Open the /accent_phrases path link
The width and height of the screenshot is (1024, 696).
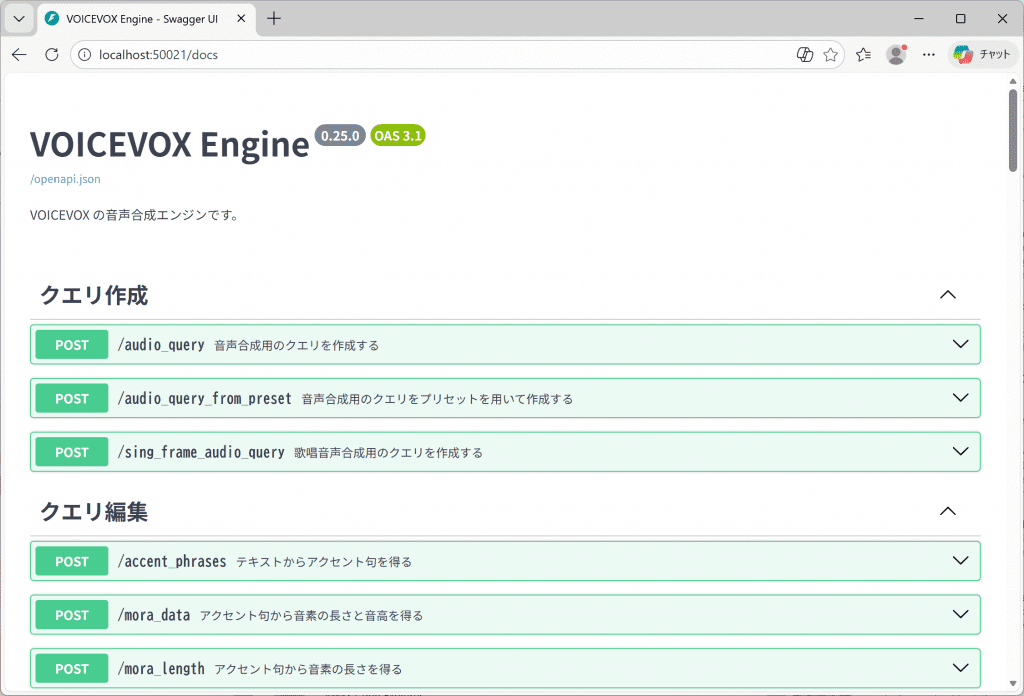click(x=172, y=561)
